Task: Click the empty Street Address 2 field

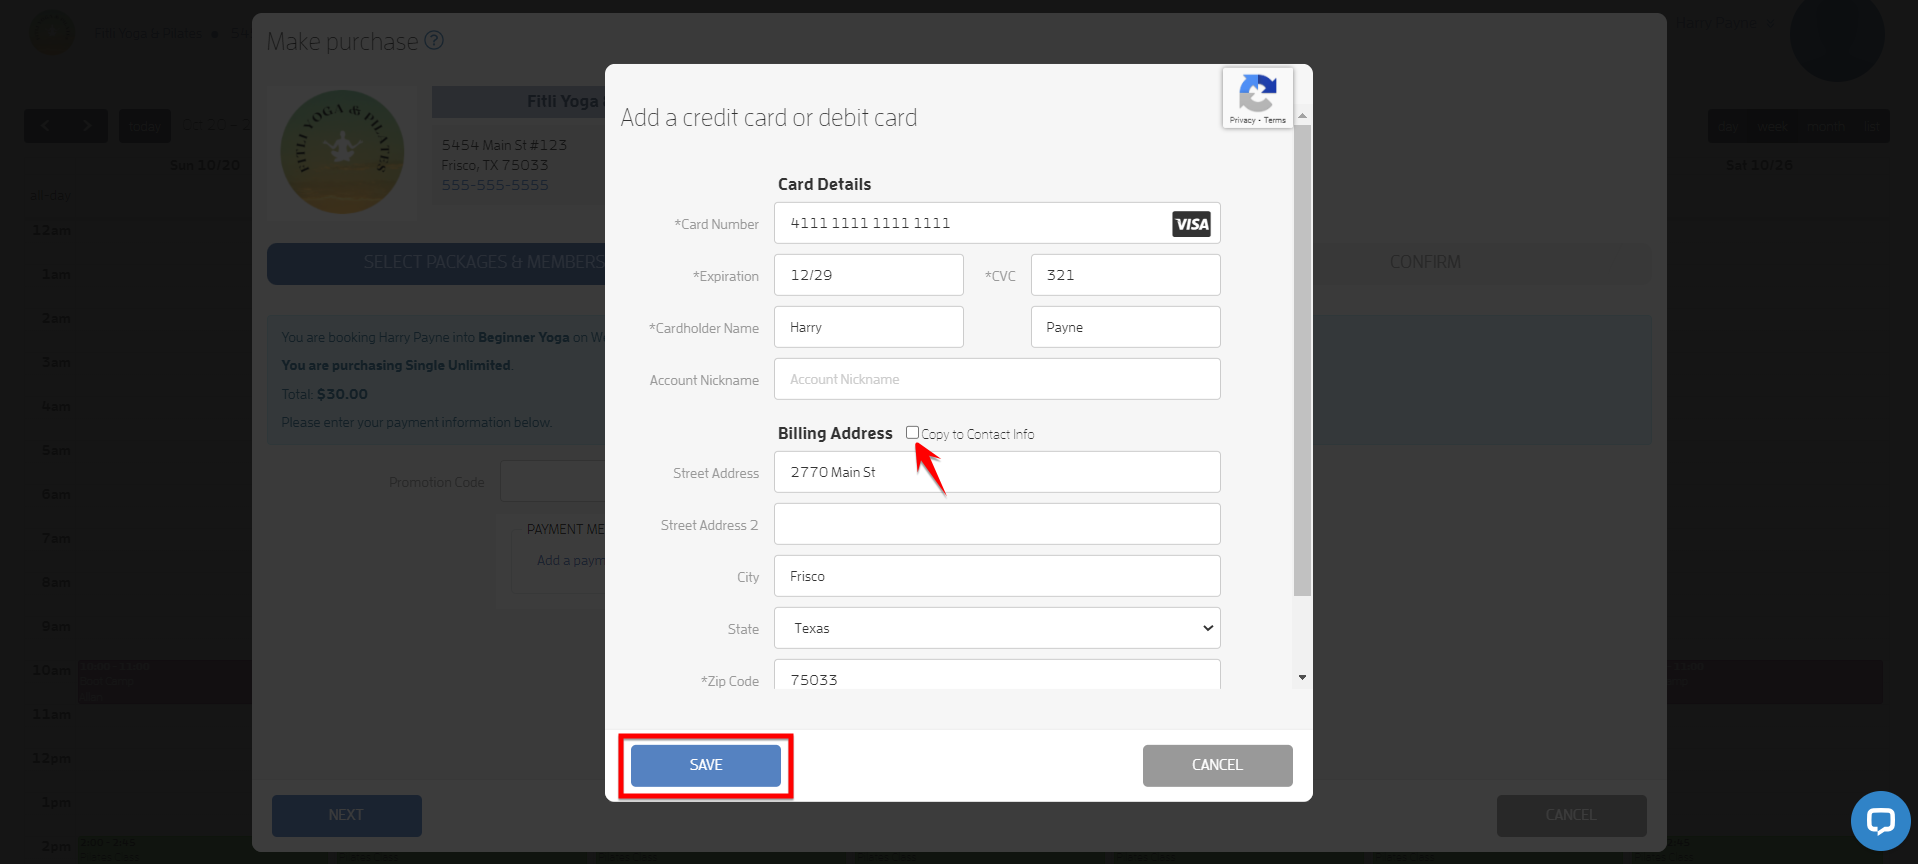Action: coord(997,524)
